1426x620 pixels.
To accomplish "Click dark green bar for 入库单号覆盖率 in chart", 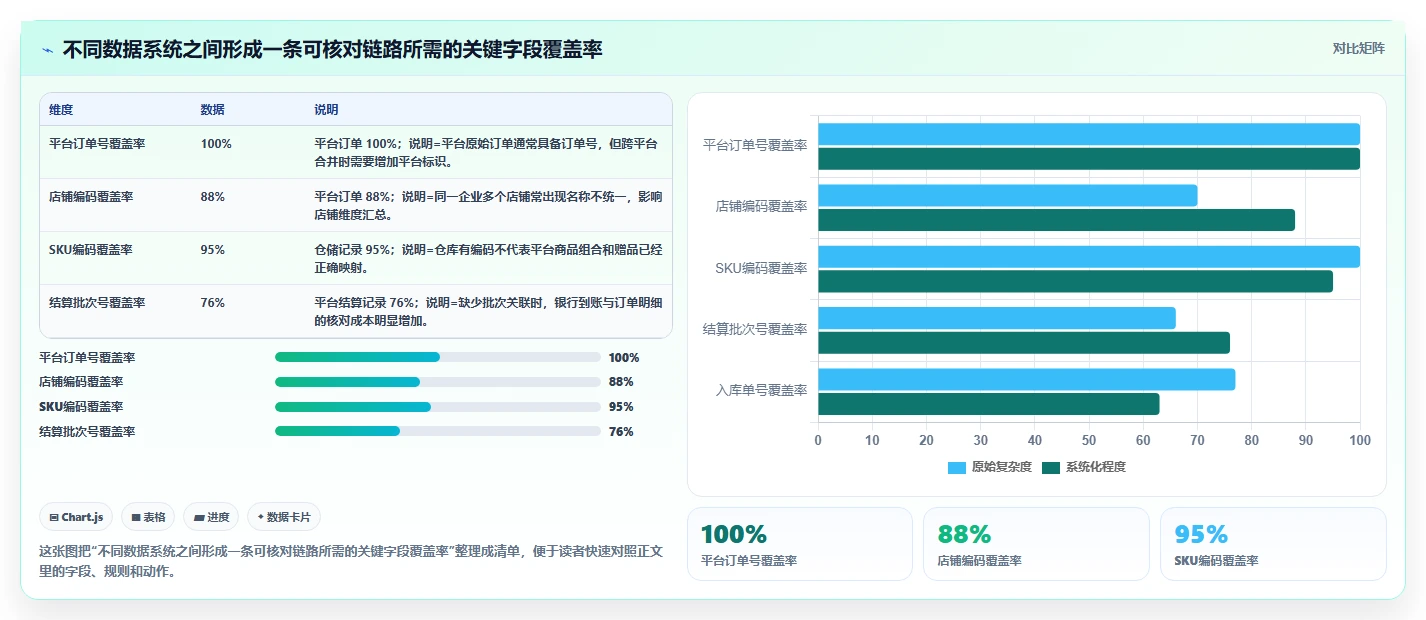I will (x=988, y=404).
